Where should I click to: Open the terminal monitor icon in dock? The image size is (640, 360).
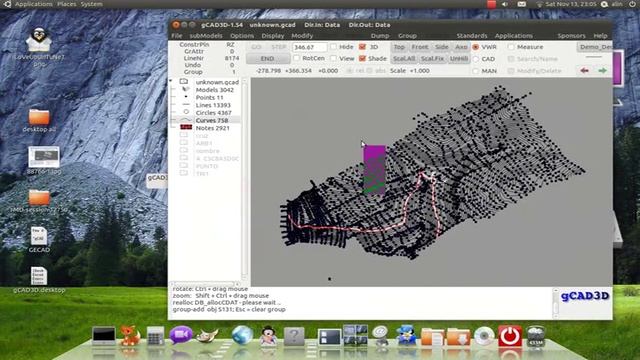(104, 336)
